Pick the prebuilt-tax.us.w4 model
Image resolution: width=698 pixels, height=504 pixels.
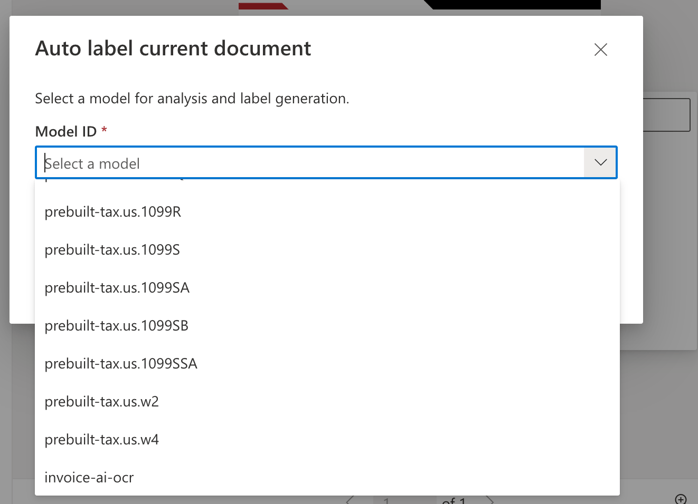coord(102,440)
